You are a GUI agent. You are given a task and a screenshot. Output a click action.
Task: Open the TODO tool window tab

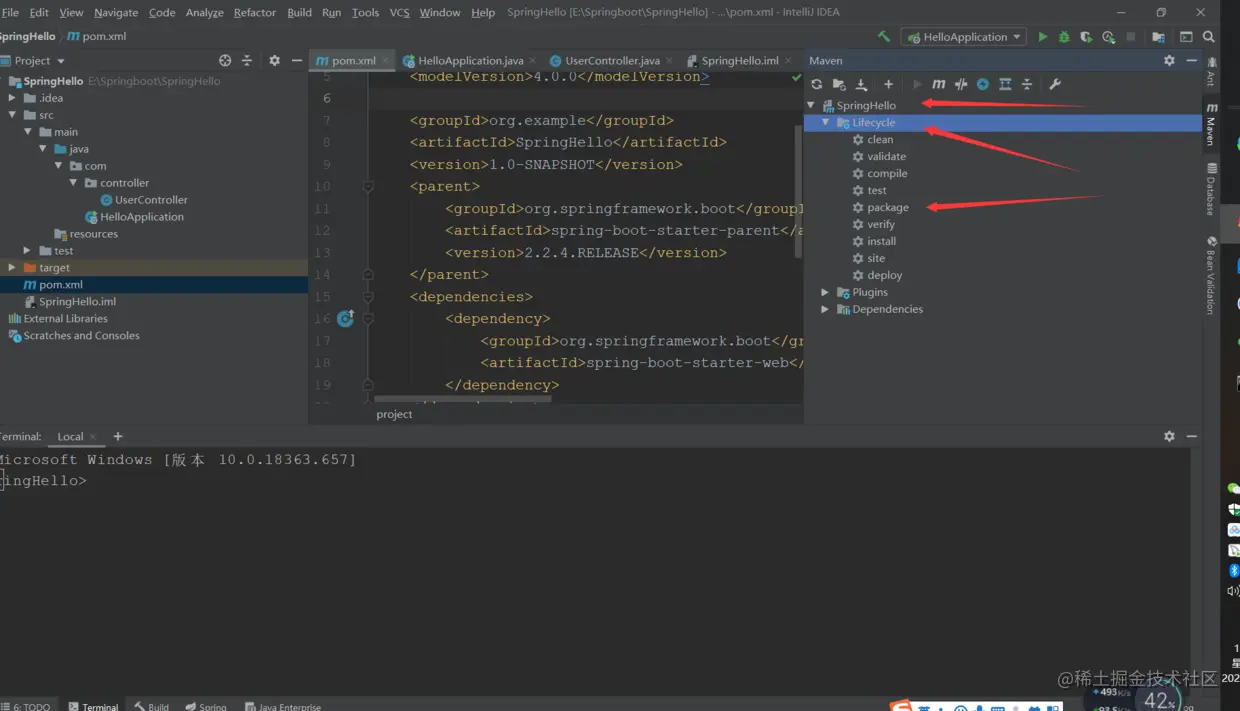26,706
